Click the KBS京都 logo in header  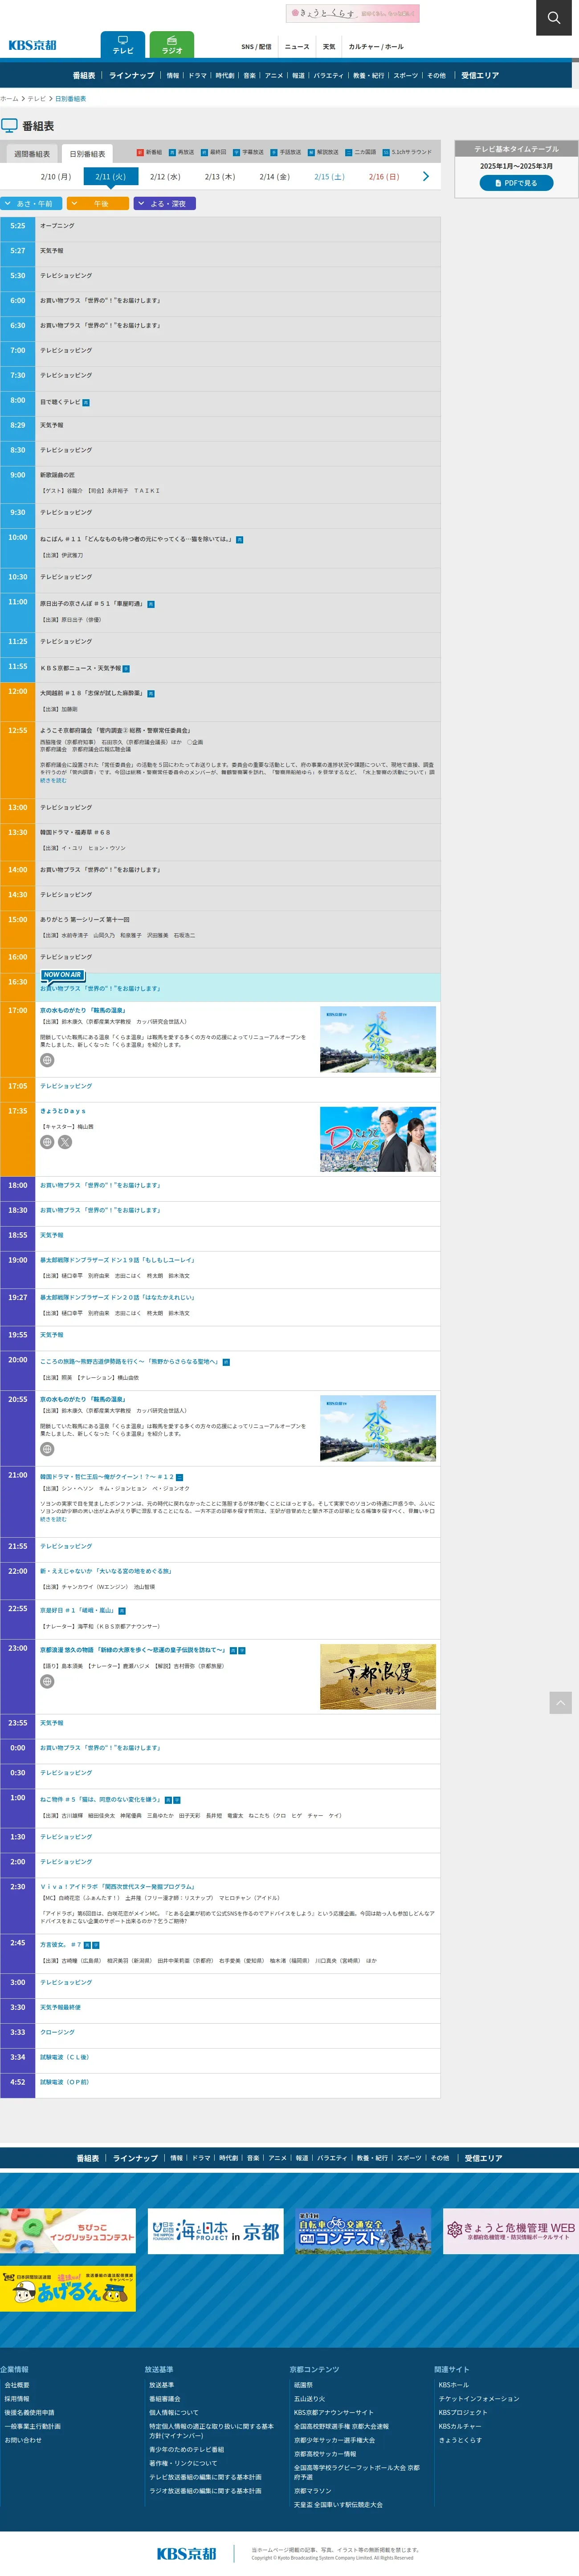pyautogui.click(x=33, y=45)
